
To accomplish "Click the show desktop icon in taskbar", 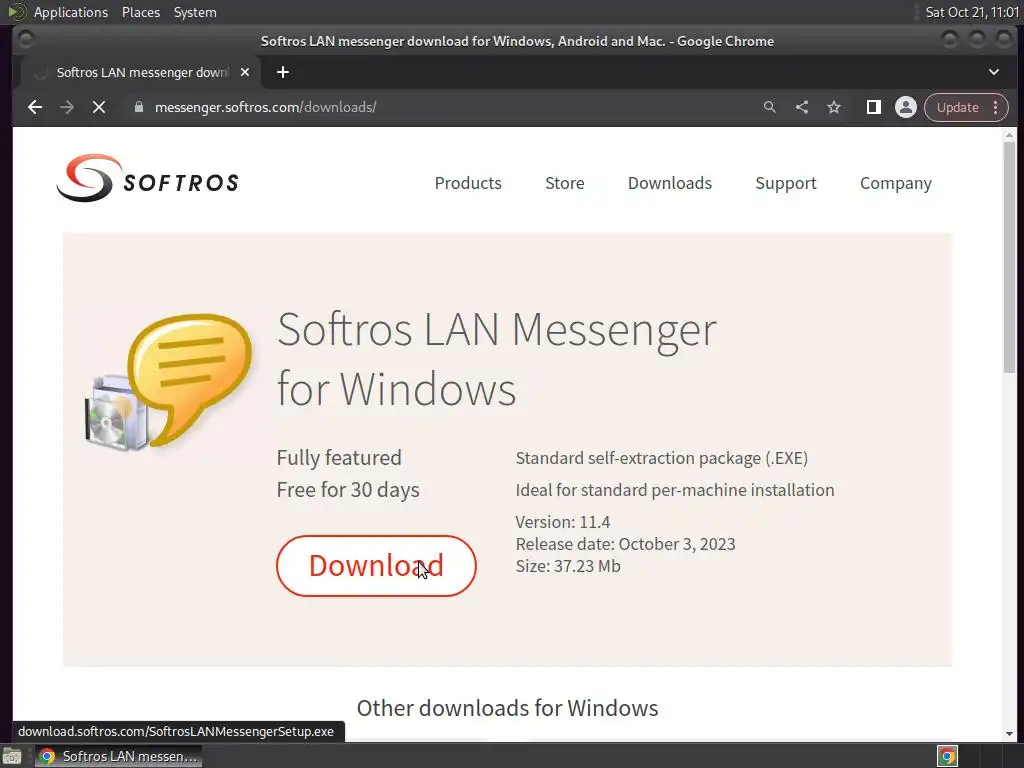I will coord(12,757).
